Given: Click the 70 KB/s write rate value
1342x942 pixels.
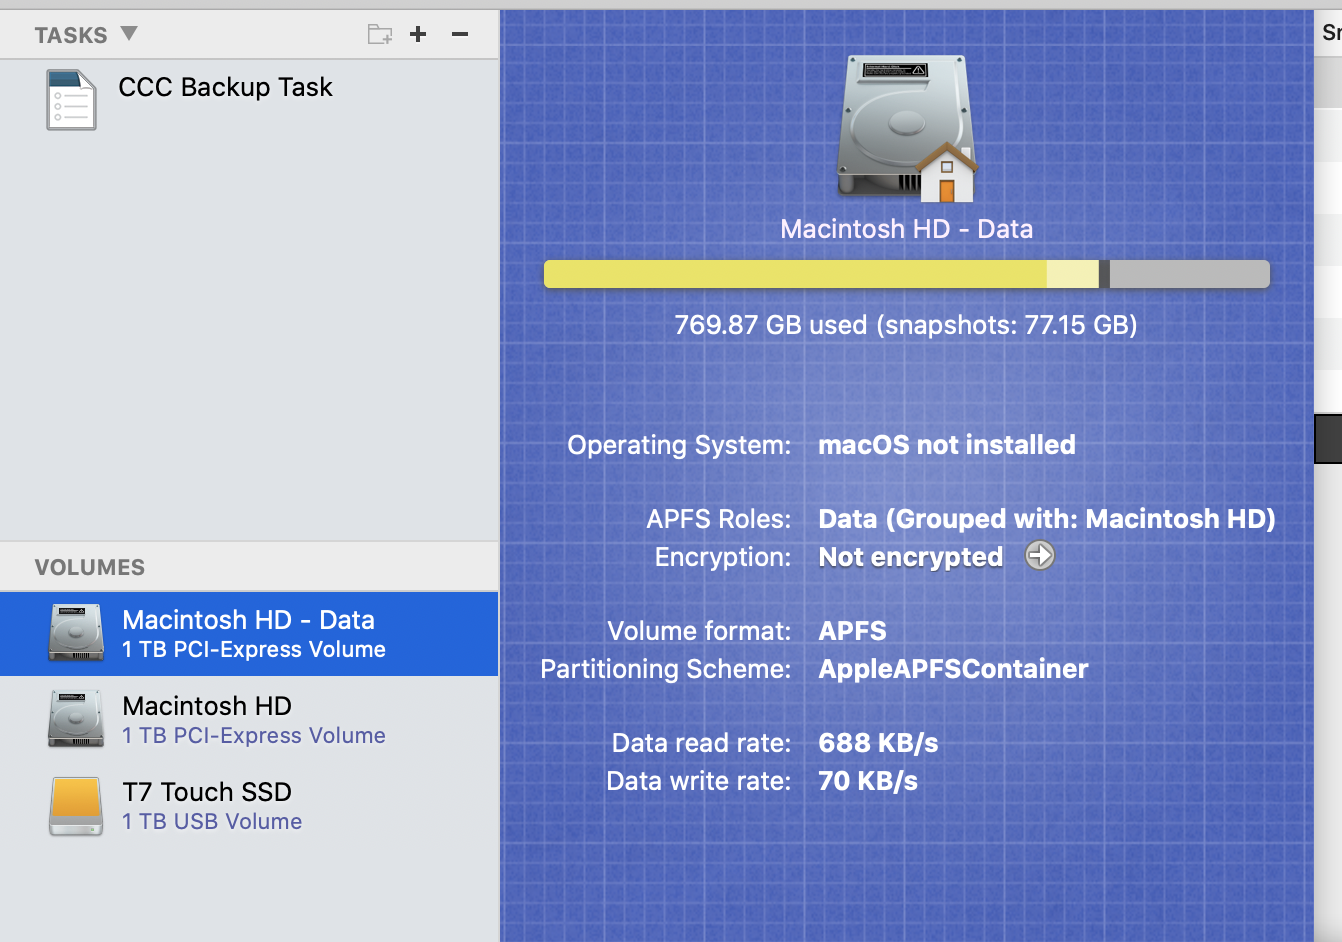Looking at the screenshot, I should coord(868,781).
